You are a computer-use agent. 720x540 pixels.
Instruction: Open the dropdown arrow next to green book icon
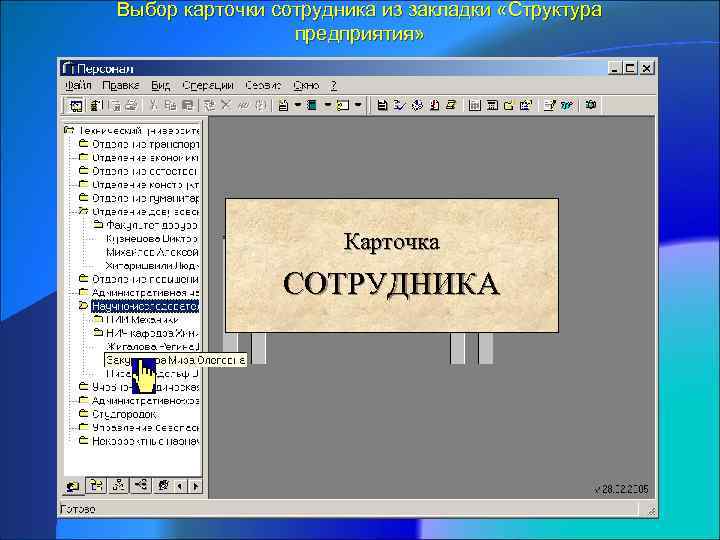click(328, 105)
